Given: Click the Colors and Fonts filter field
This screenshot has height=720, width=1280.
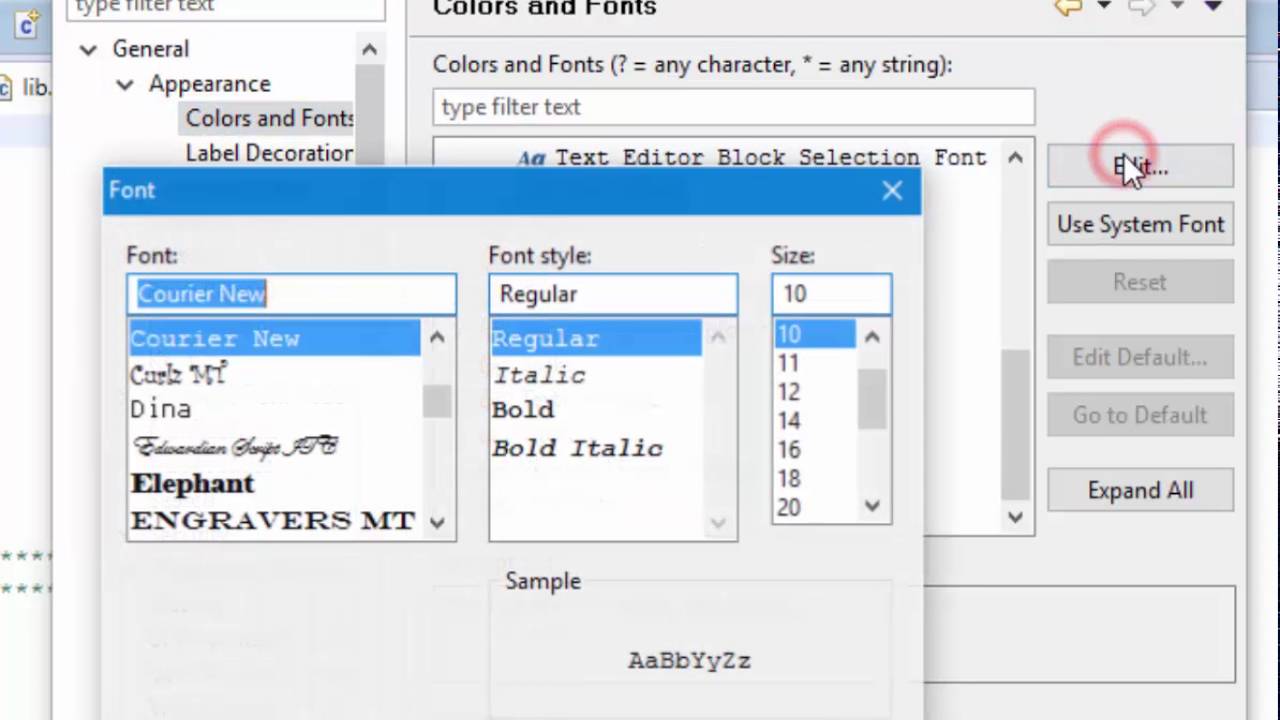Looking at the screenshot, I should tap(733, 107).
